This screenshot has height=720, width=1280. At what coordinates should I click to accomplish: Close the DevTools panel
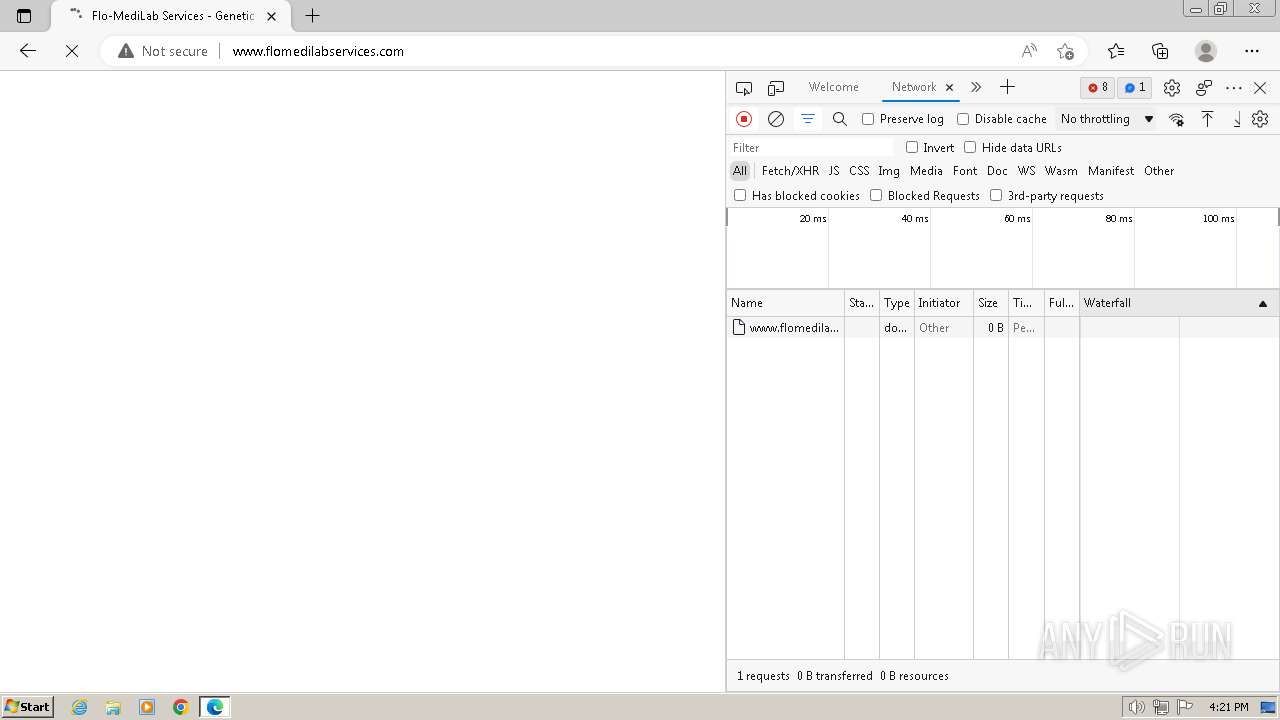tap(1260, 88)
